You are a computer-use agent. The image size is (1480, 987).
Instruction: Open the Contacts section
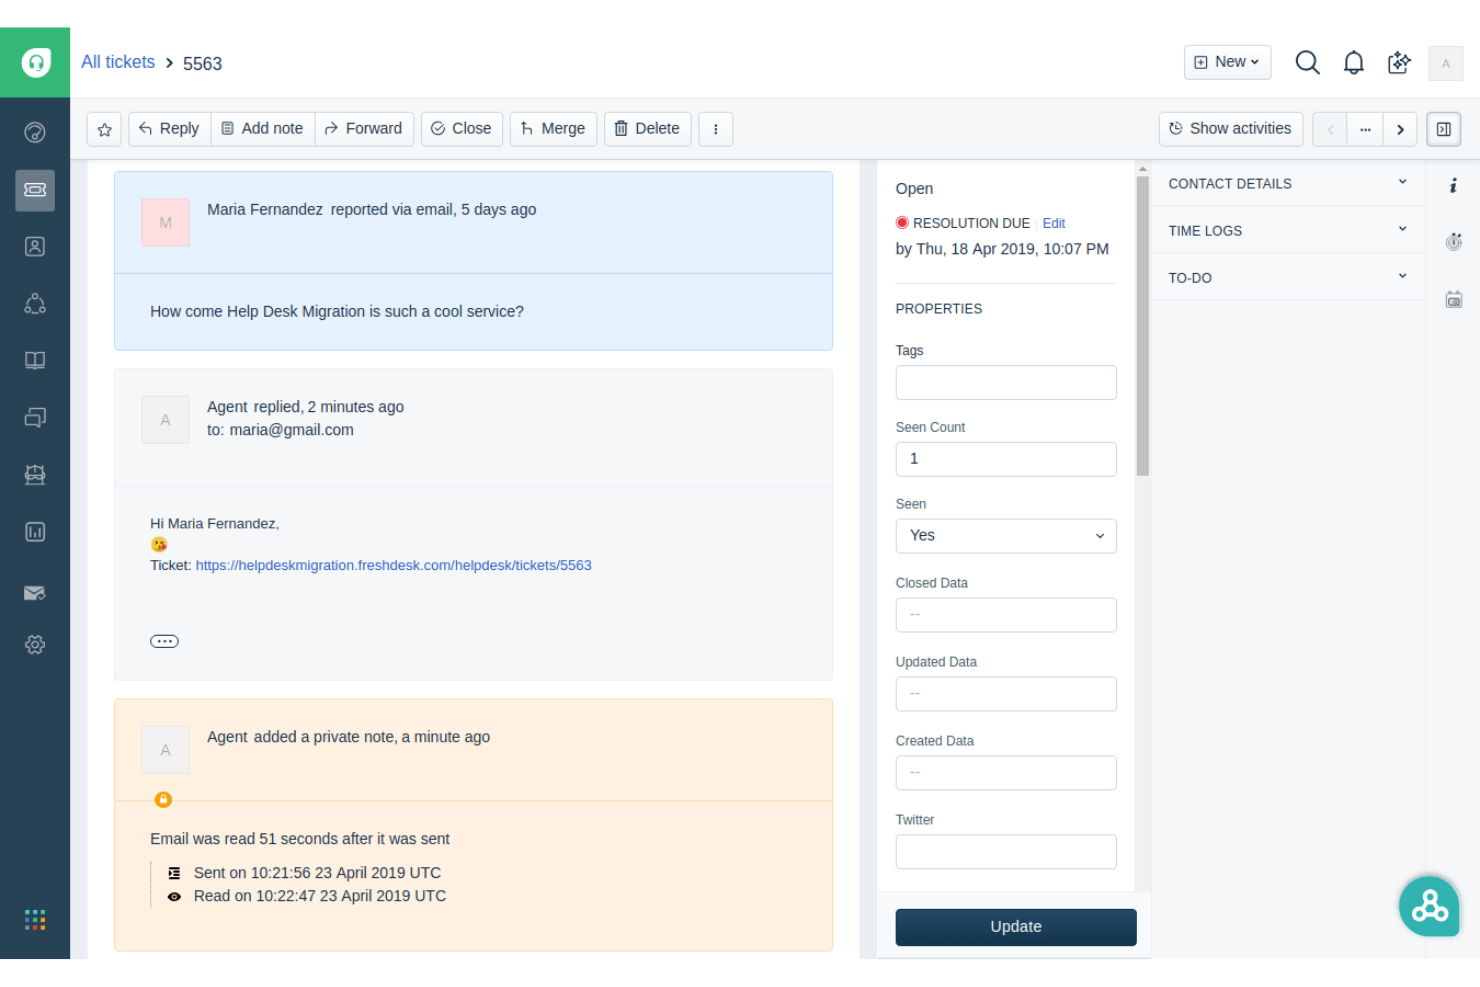click(x=35, y=246)
